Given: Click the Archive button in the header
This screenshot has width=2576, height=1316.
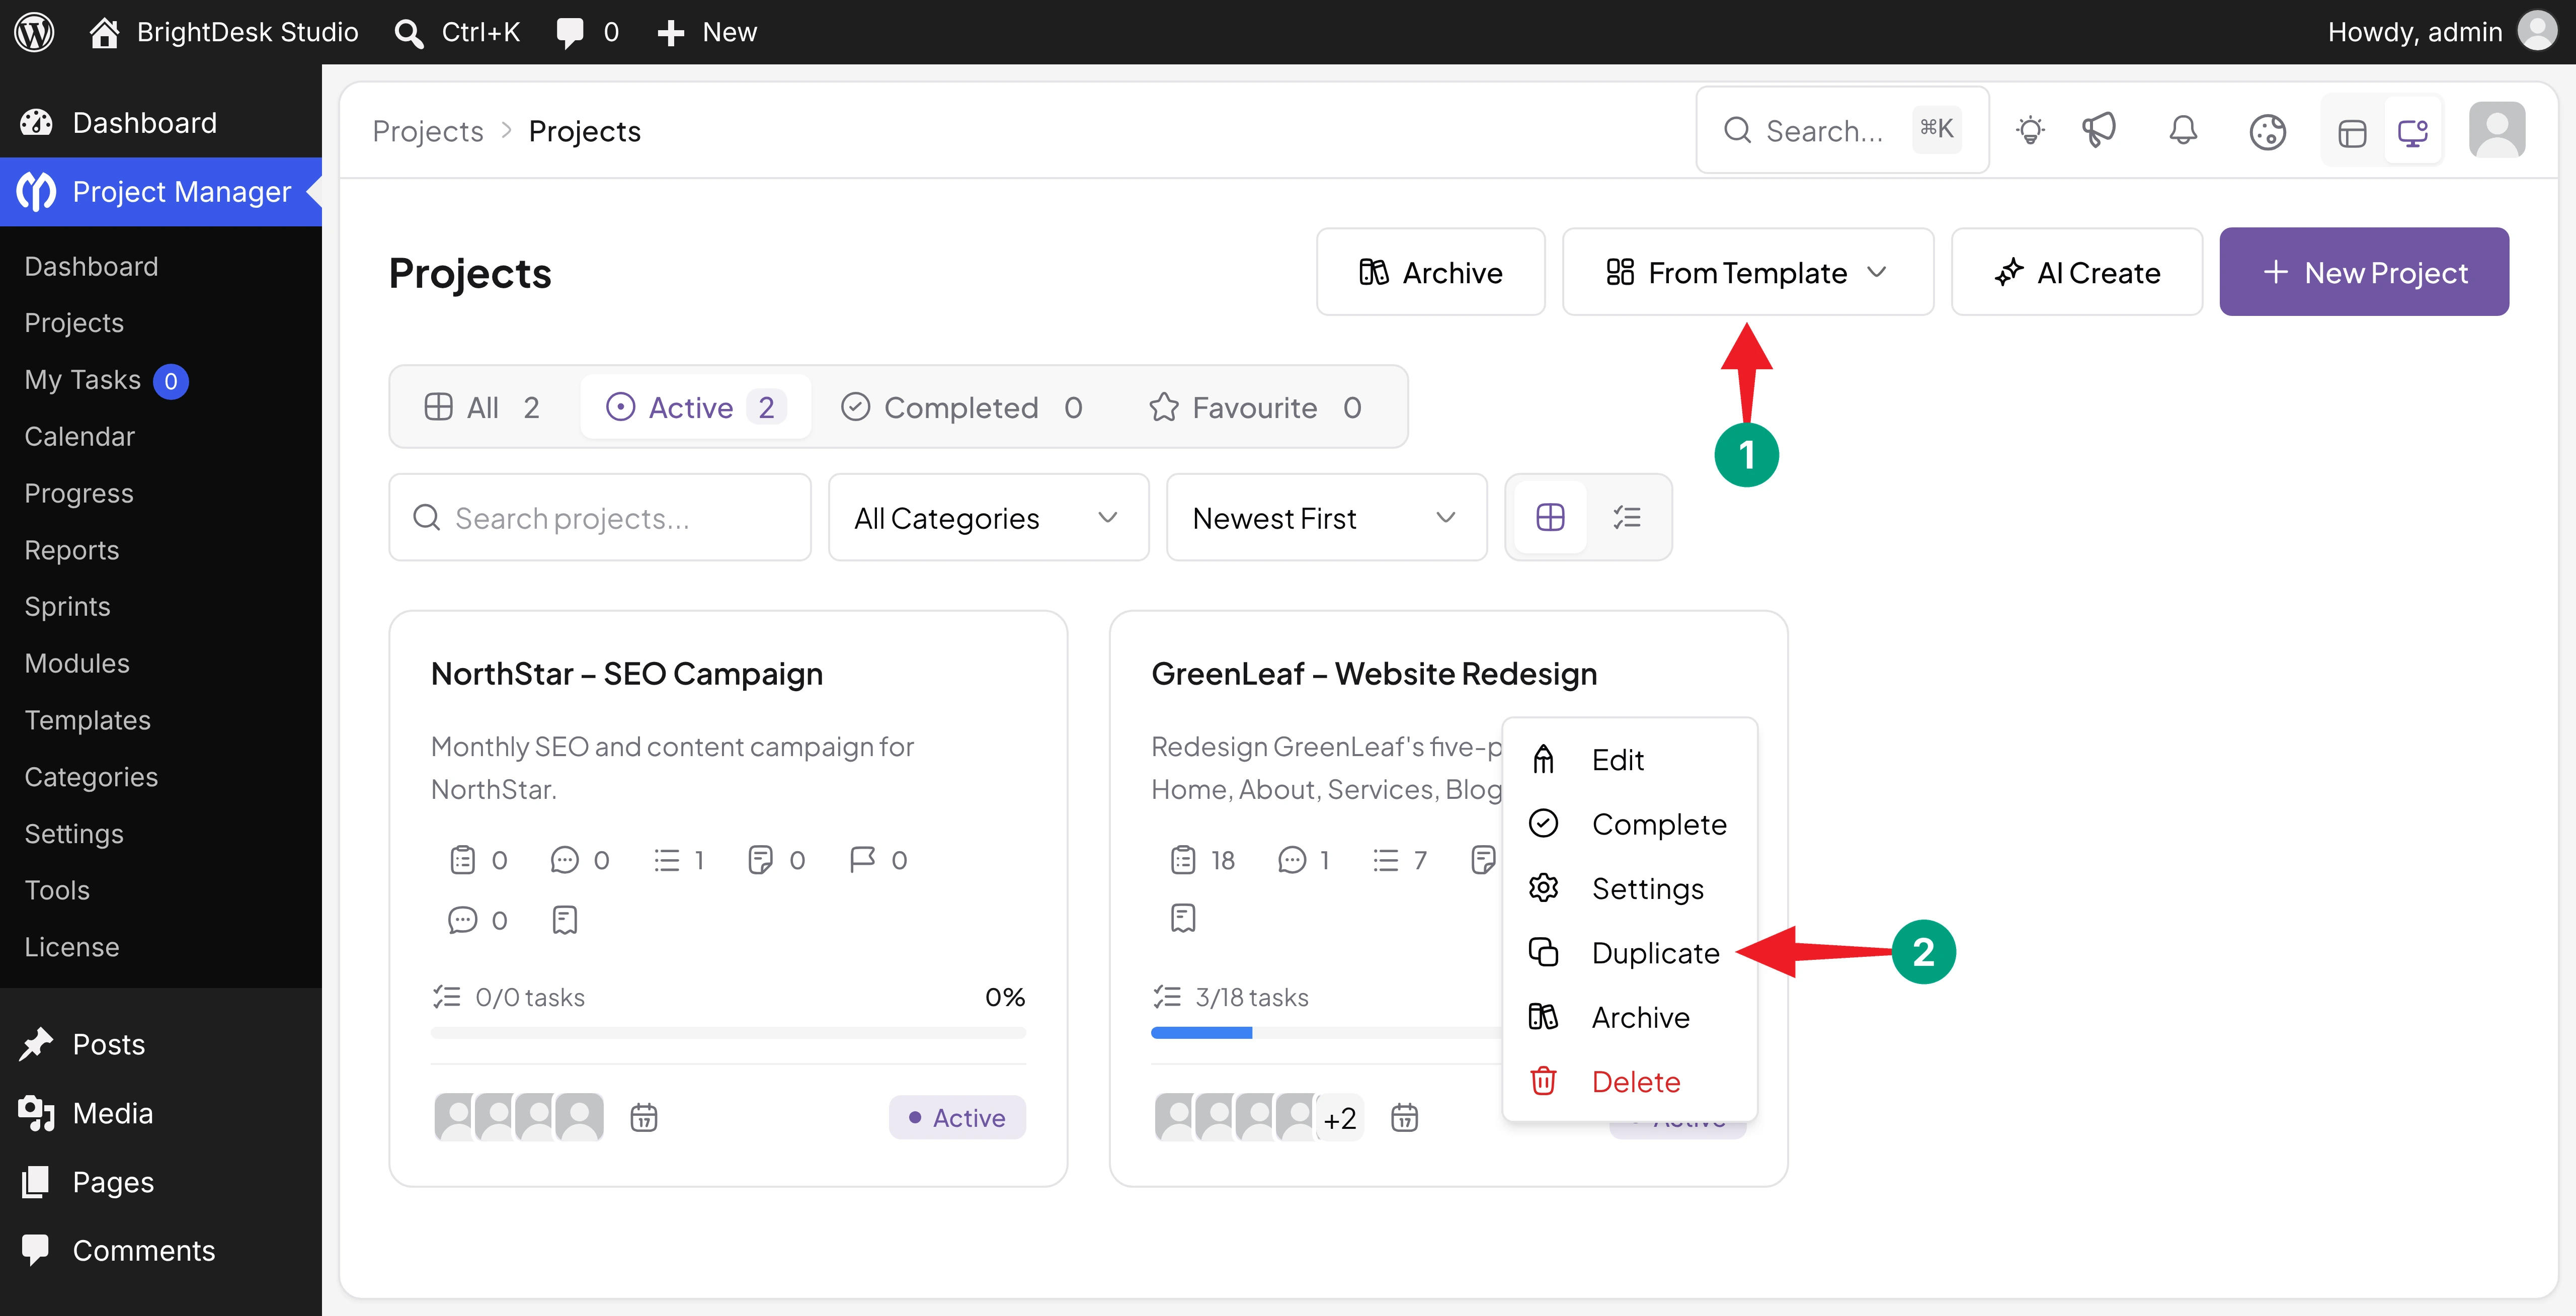Looking at the screenshot, I should [1430, 272].
